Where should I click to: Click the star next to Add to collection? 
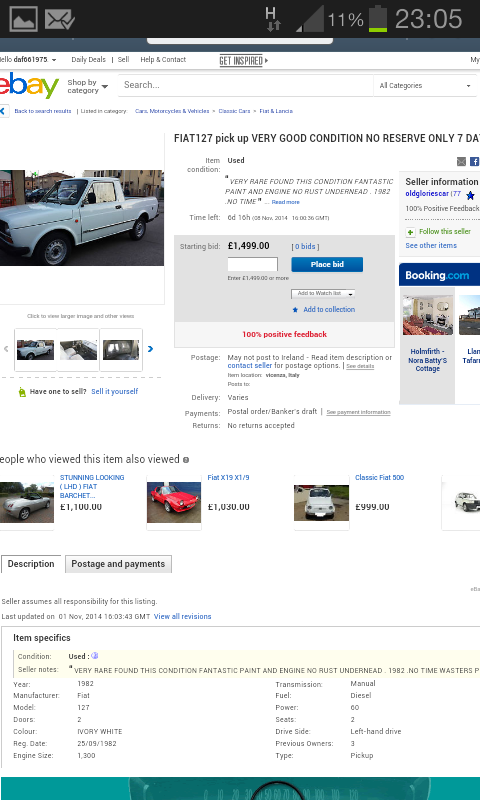tap(295, 310)
